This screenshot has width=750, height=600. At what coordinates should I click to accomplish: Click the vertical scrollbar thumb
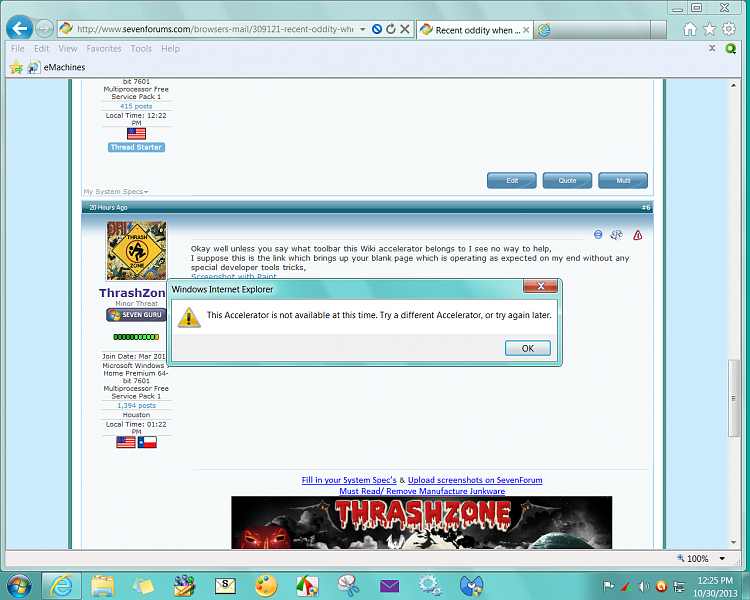(x=733, y=398)
